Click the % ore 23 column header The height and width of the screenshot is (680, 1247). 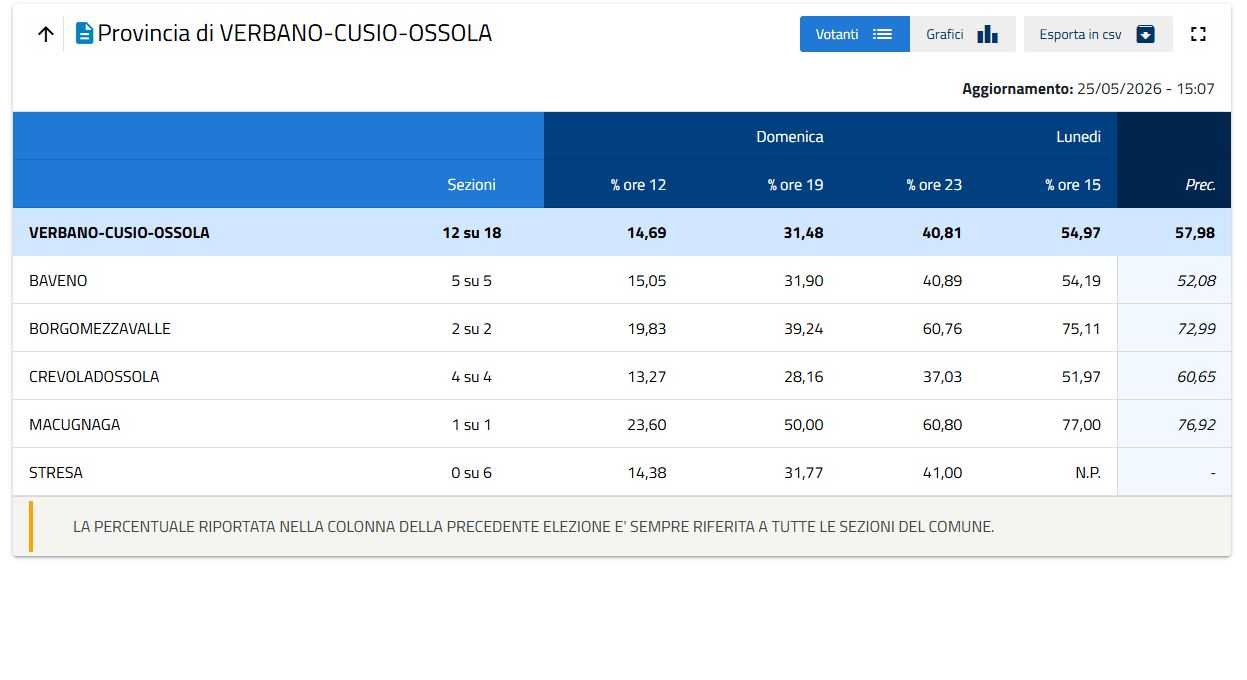pos(934,185)
